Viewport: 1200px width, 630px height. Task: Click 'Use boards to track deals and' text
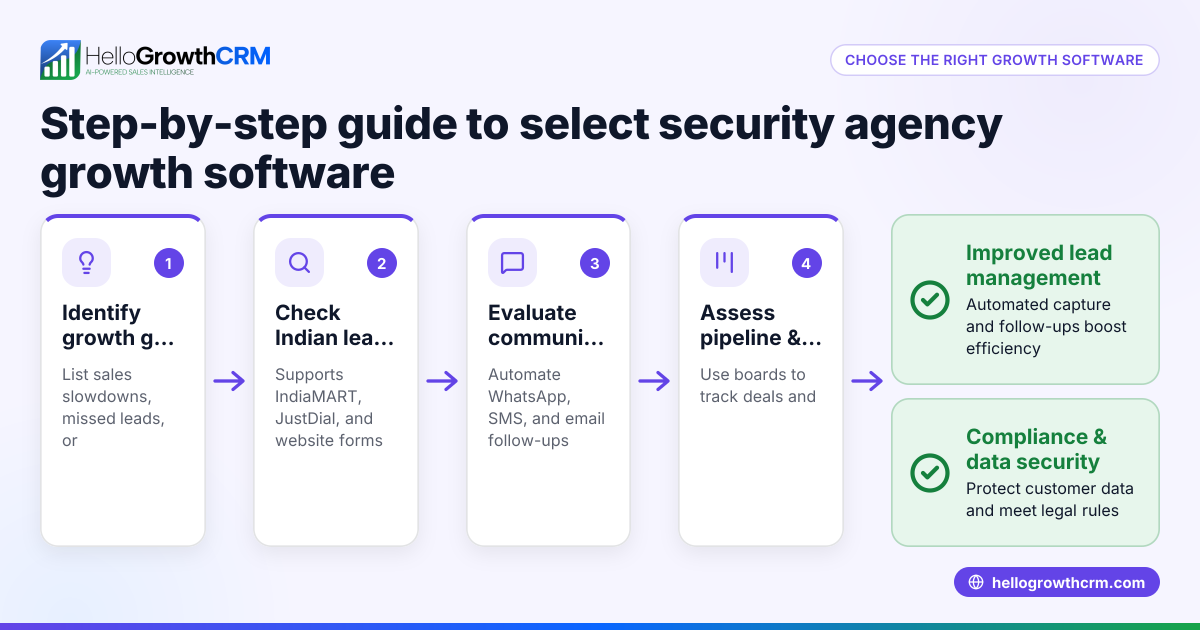point(758,385)
